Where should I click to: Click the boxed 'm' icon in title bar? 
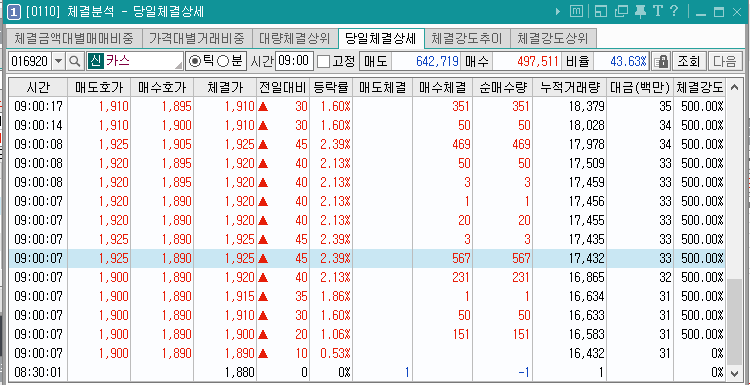pyautogui.click(x=577, y=12)
